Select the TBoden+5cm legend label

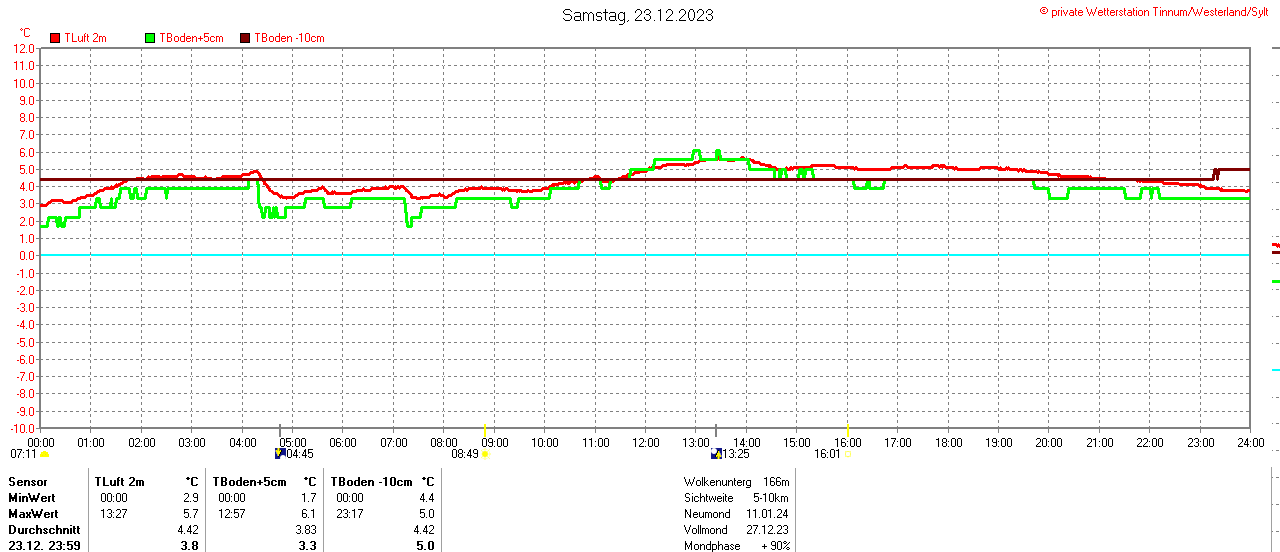(190, 38)
